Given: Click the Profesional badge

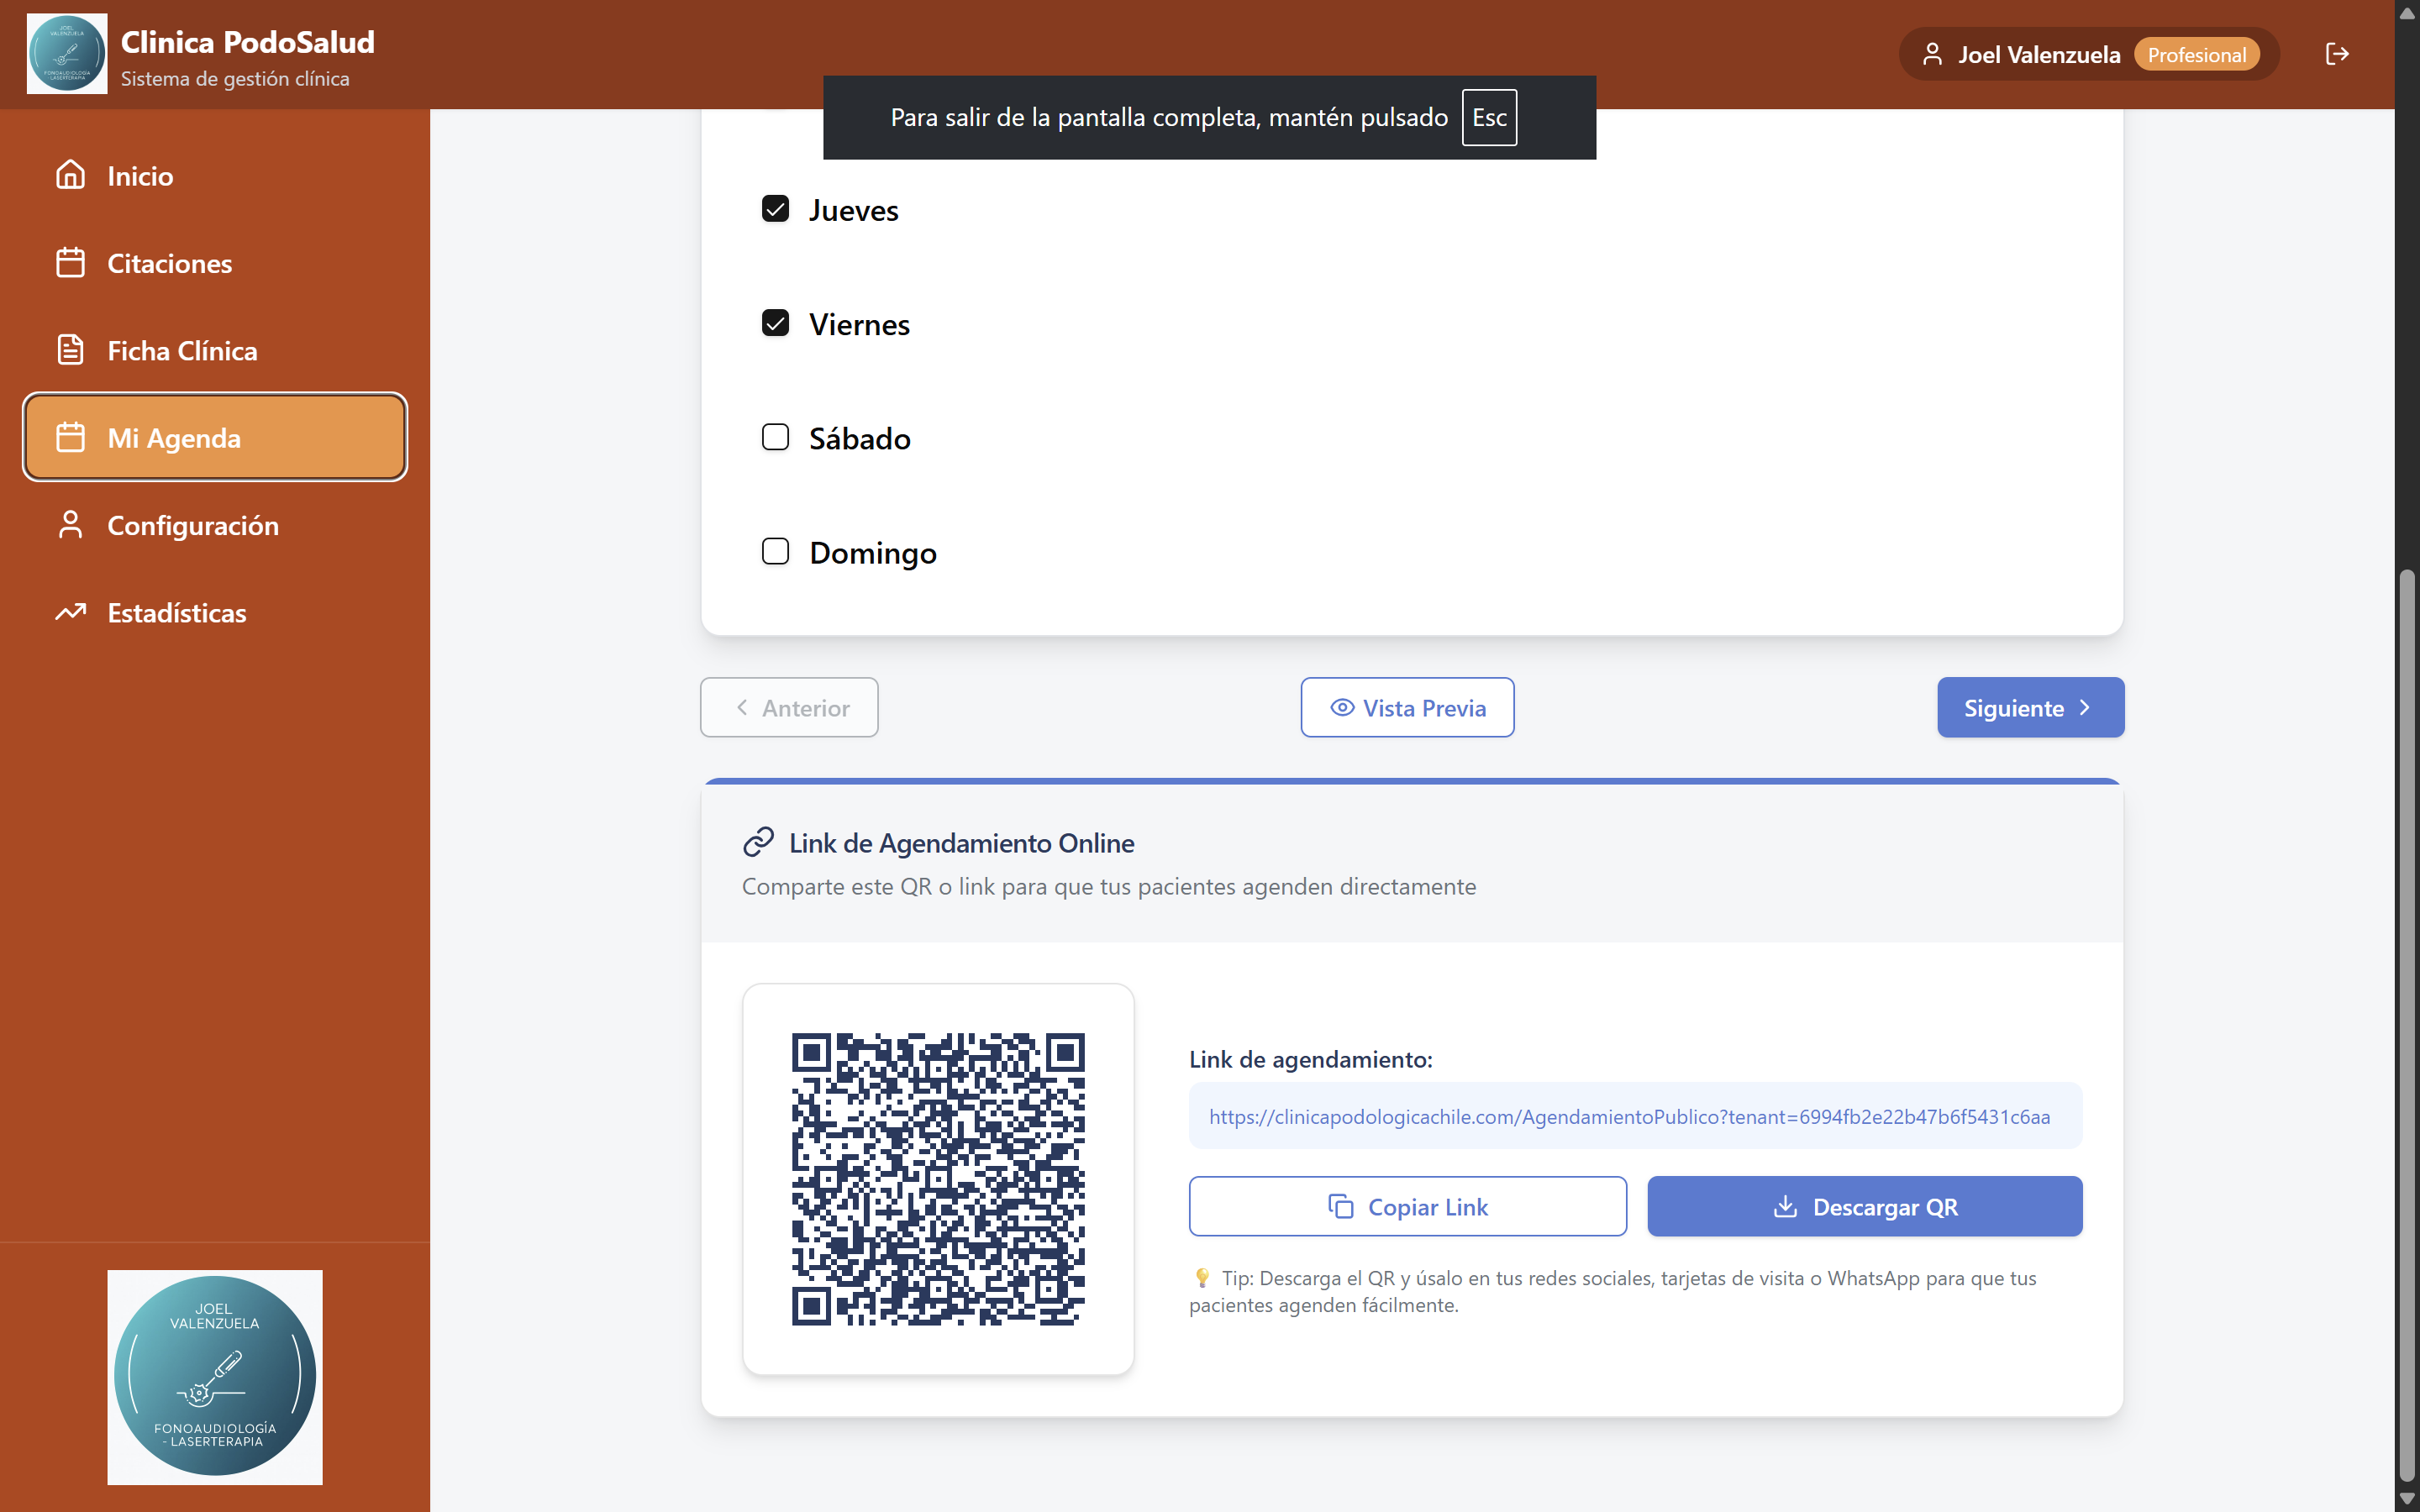Looking at the screenshot, I should click(2196, 54).
